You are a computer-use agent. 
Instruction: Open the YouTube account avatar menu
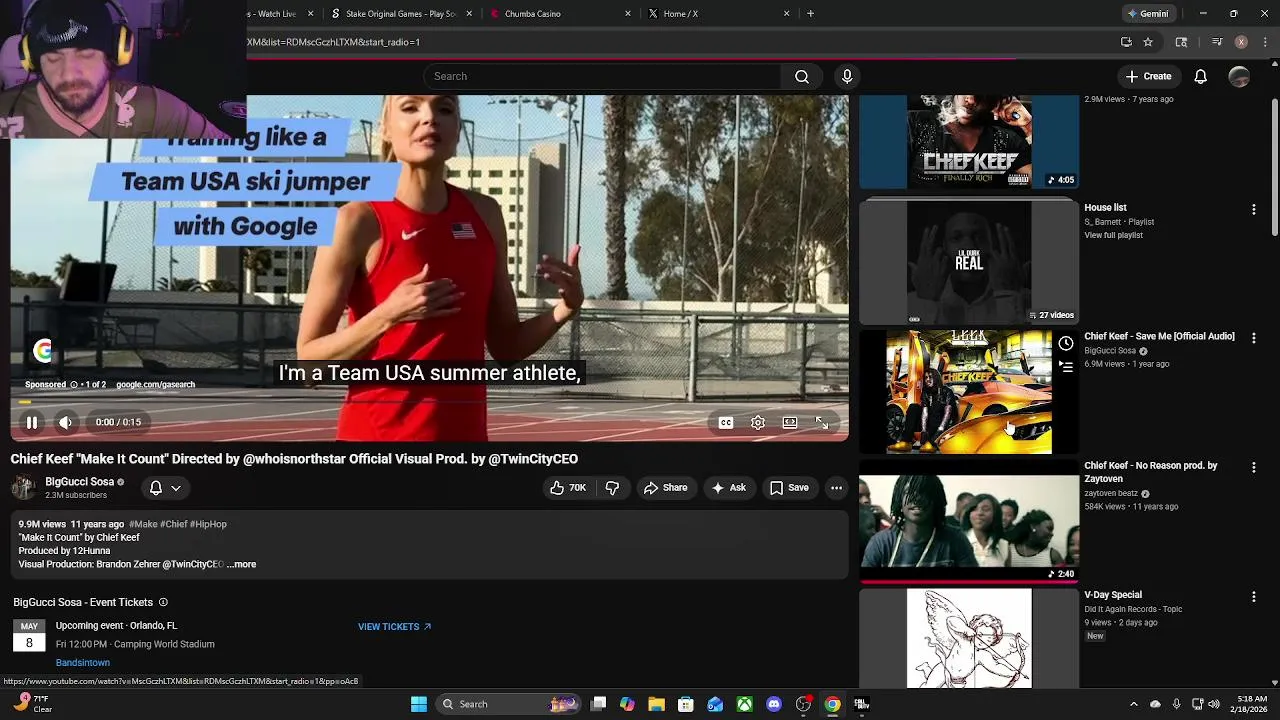1239,76
